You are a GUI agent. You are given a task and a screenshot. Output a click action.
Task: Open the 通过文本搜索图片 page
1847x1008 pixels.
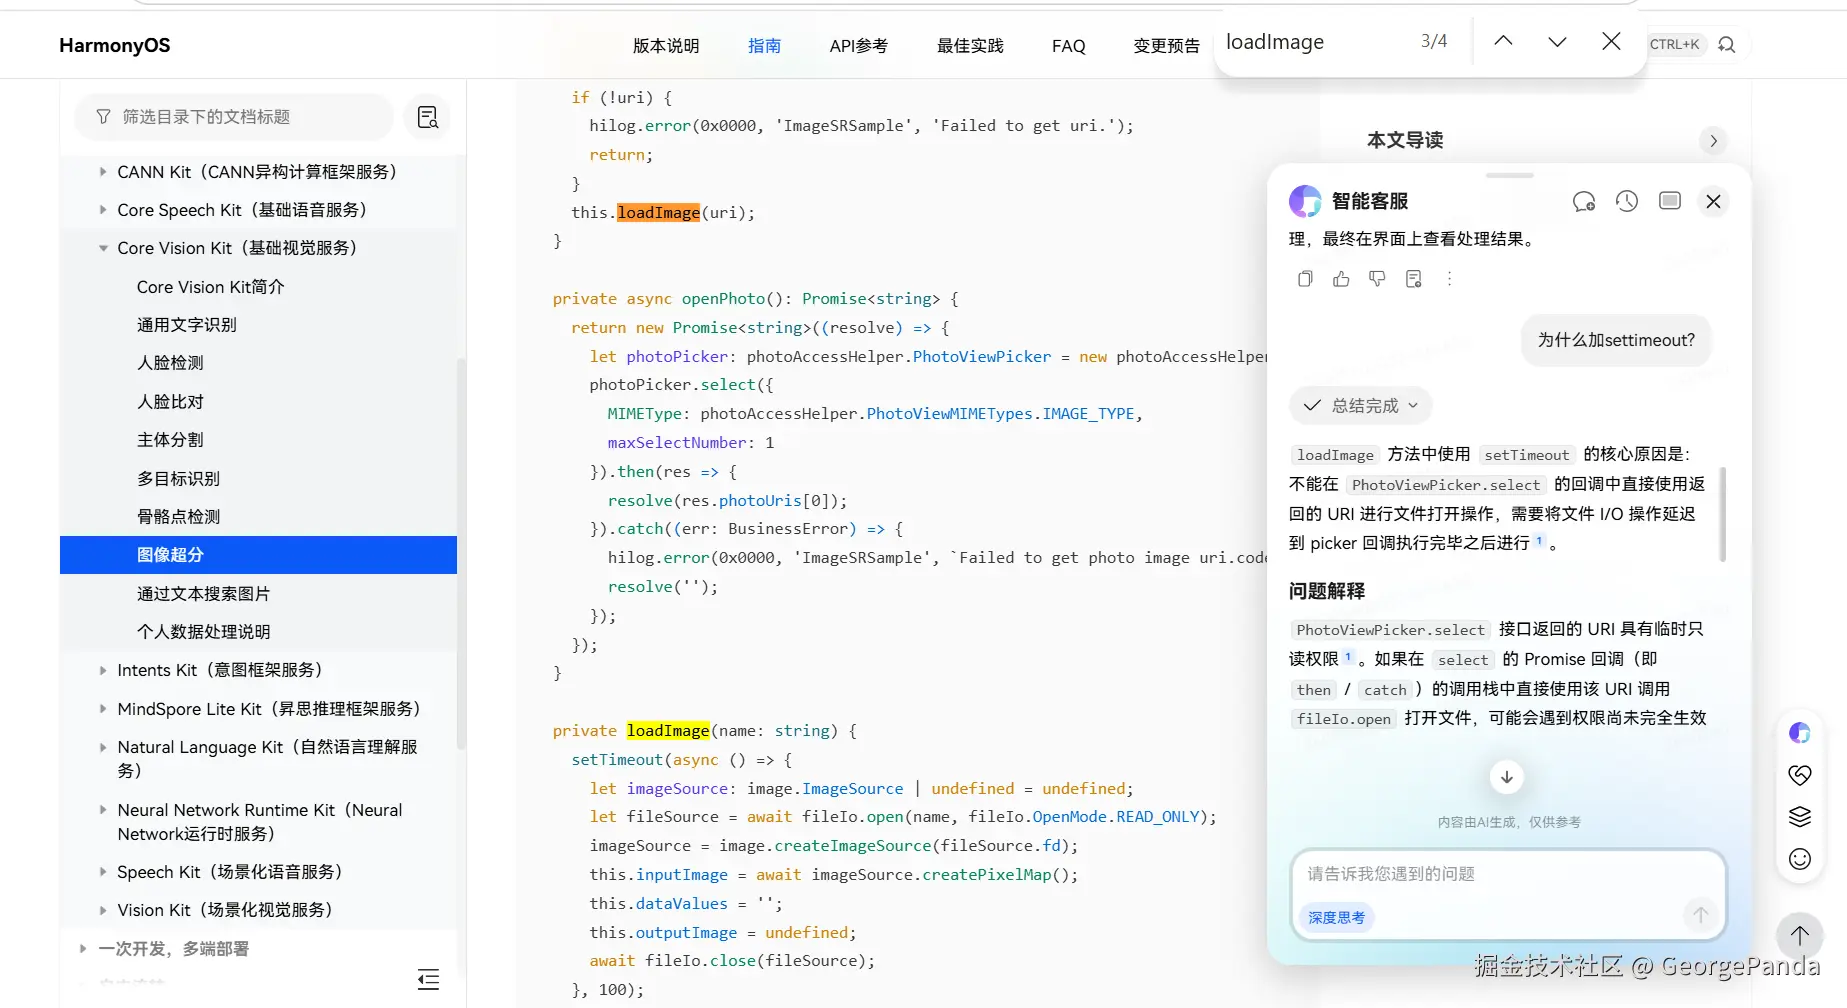tap(204, 594)
